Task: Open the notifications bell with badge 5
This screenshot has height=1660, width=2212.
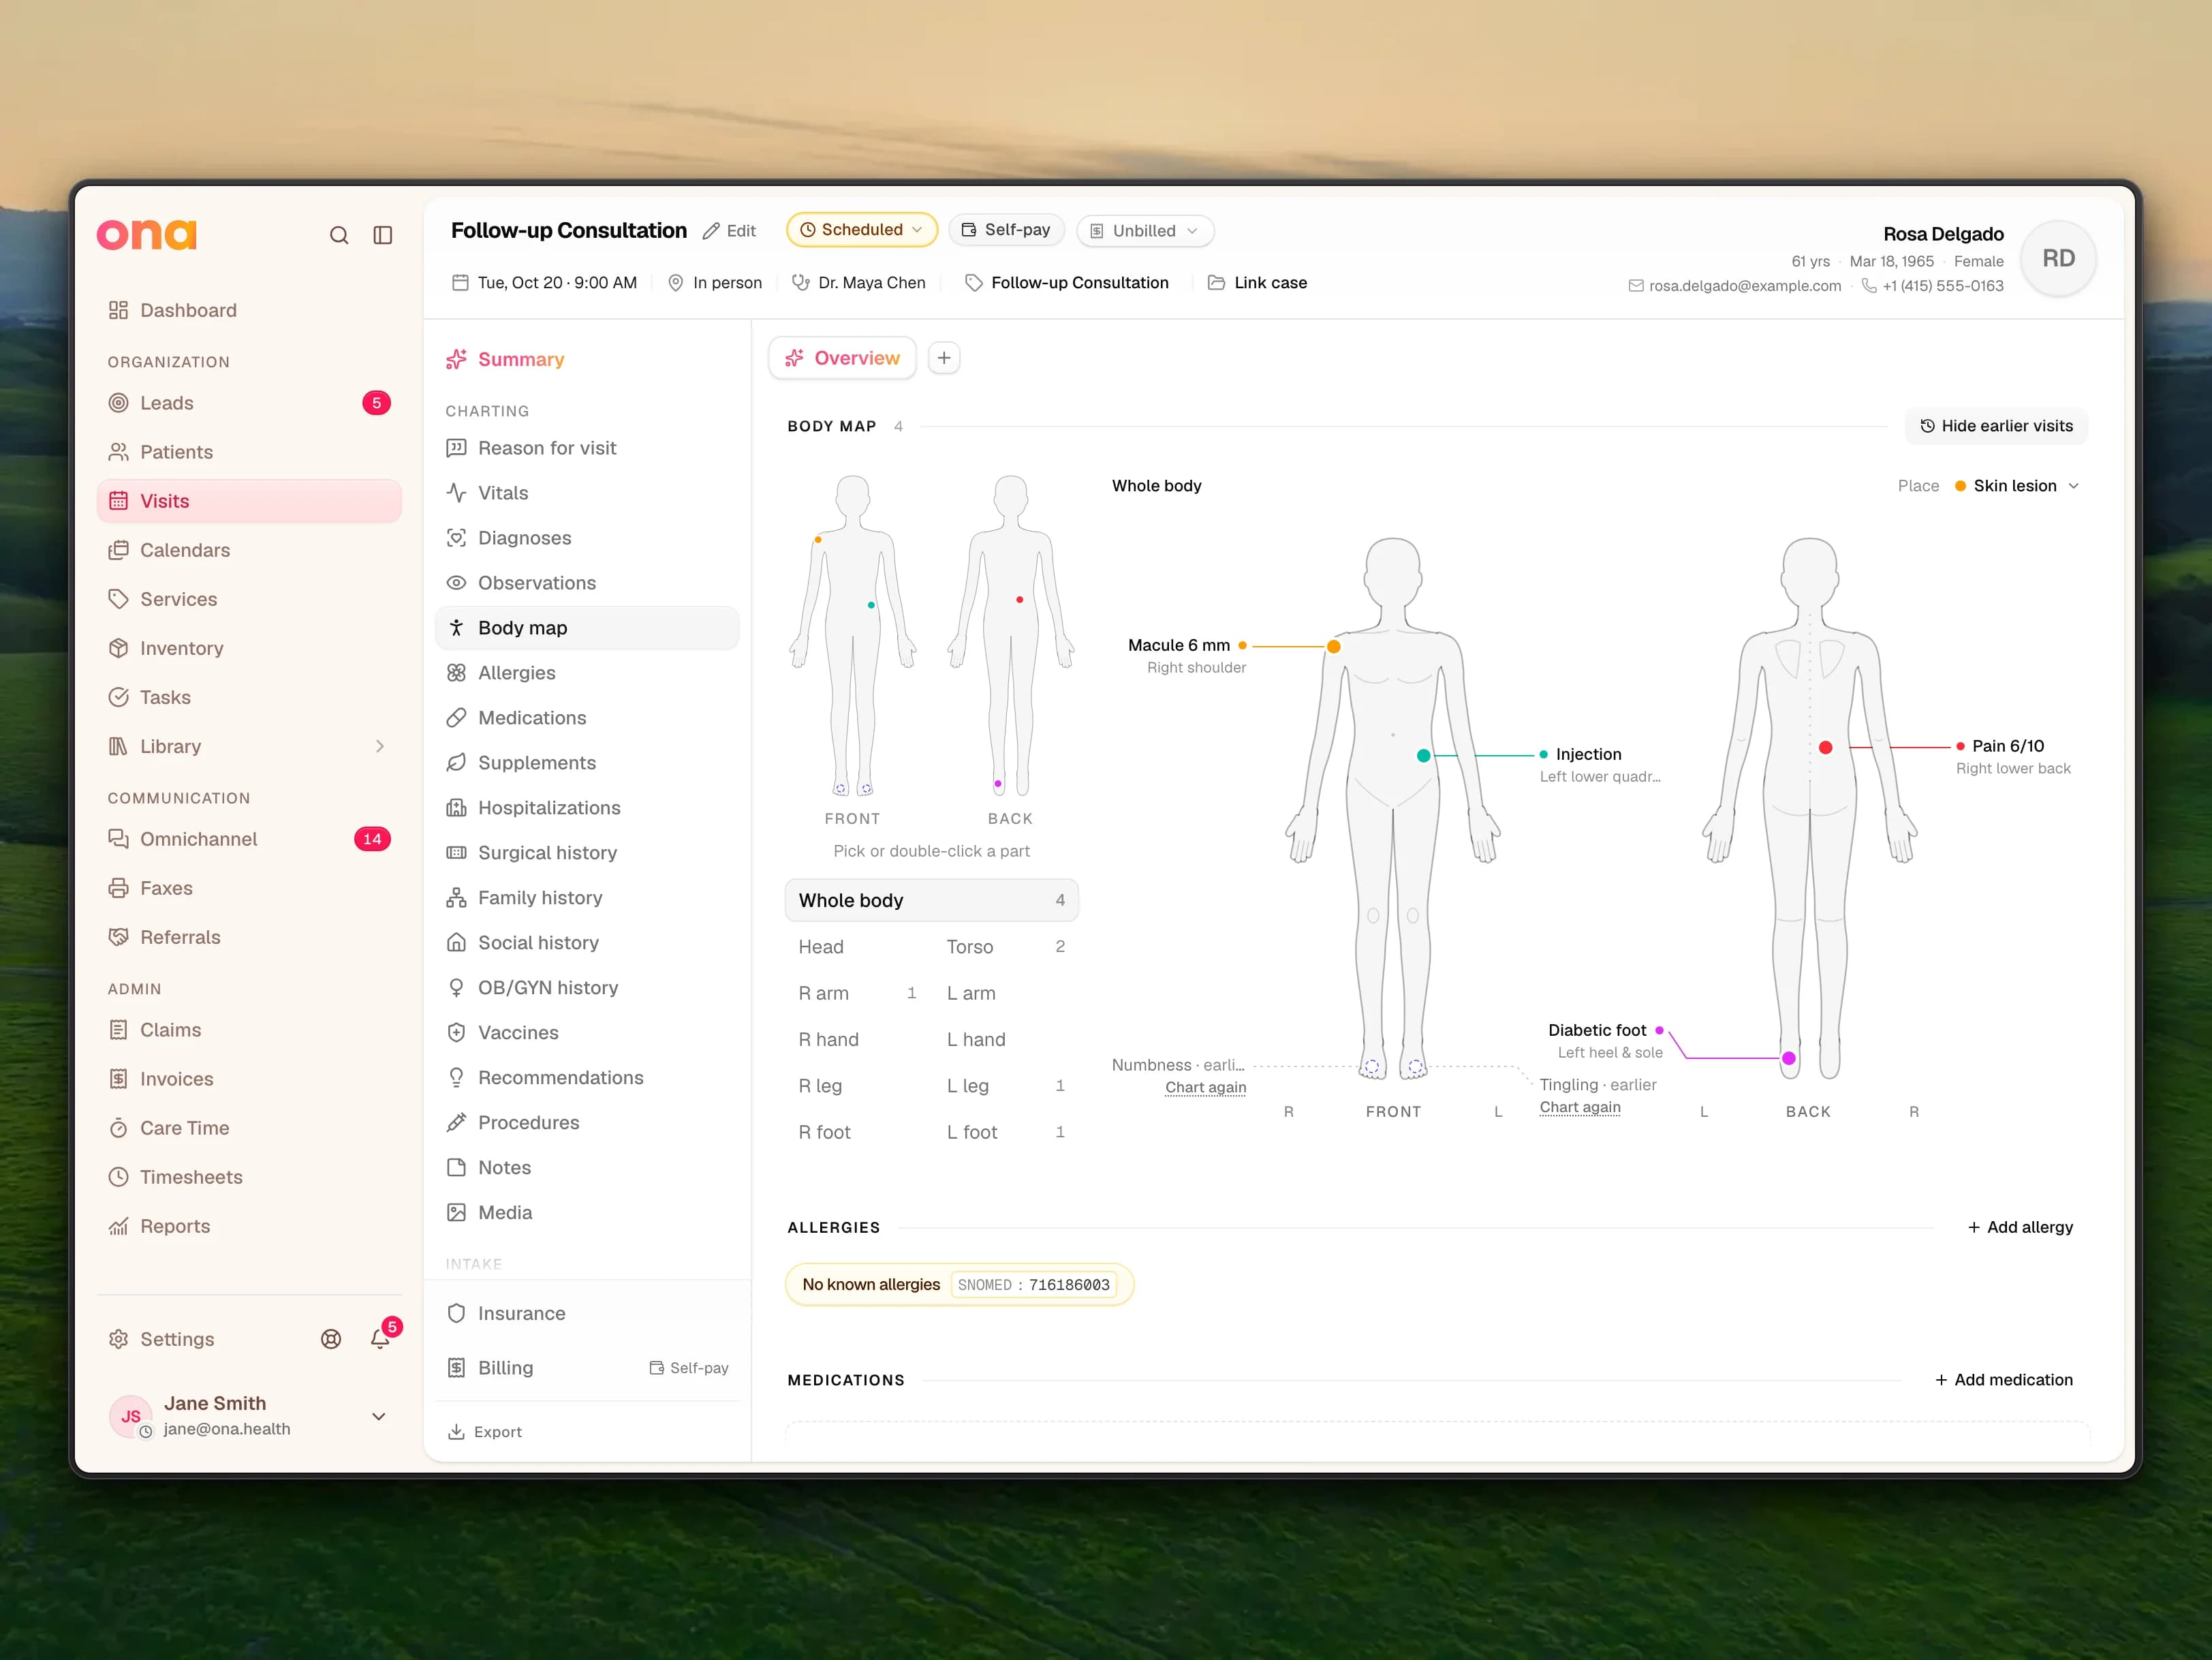Action: [381, 1338]
